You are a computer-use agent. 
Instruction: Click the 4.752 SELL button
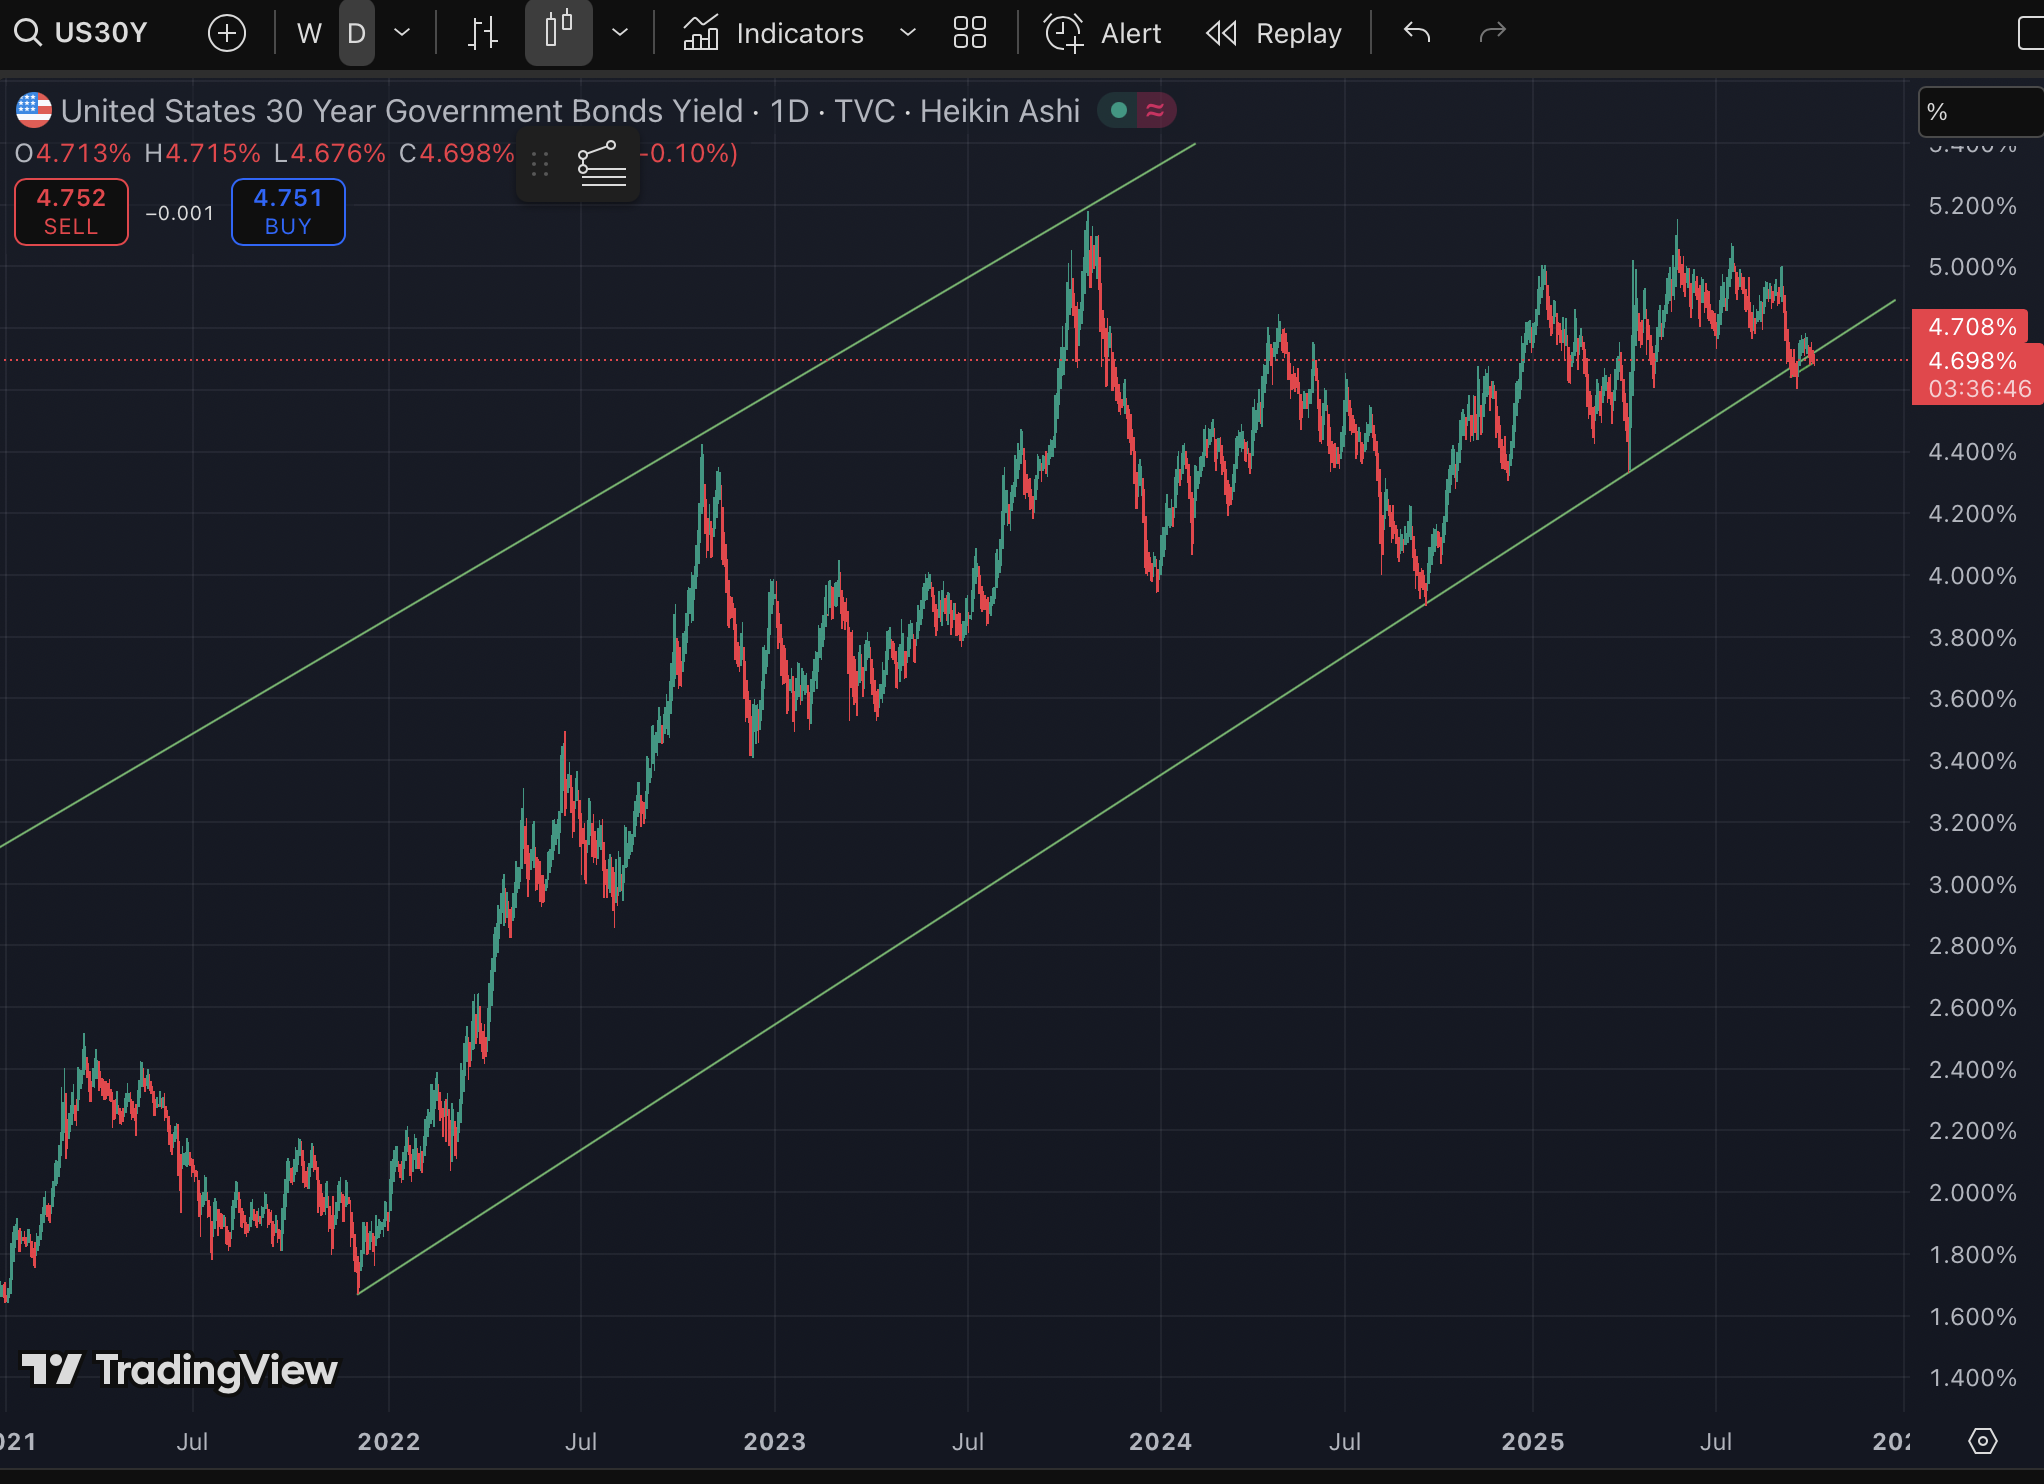pos(71,212)
